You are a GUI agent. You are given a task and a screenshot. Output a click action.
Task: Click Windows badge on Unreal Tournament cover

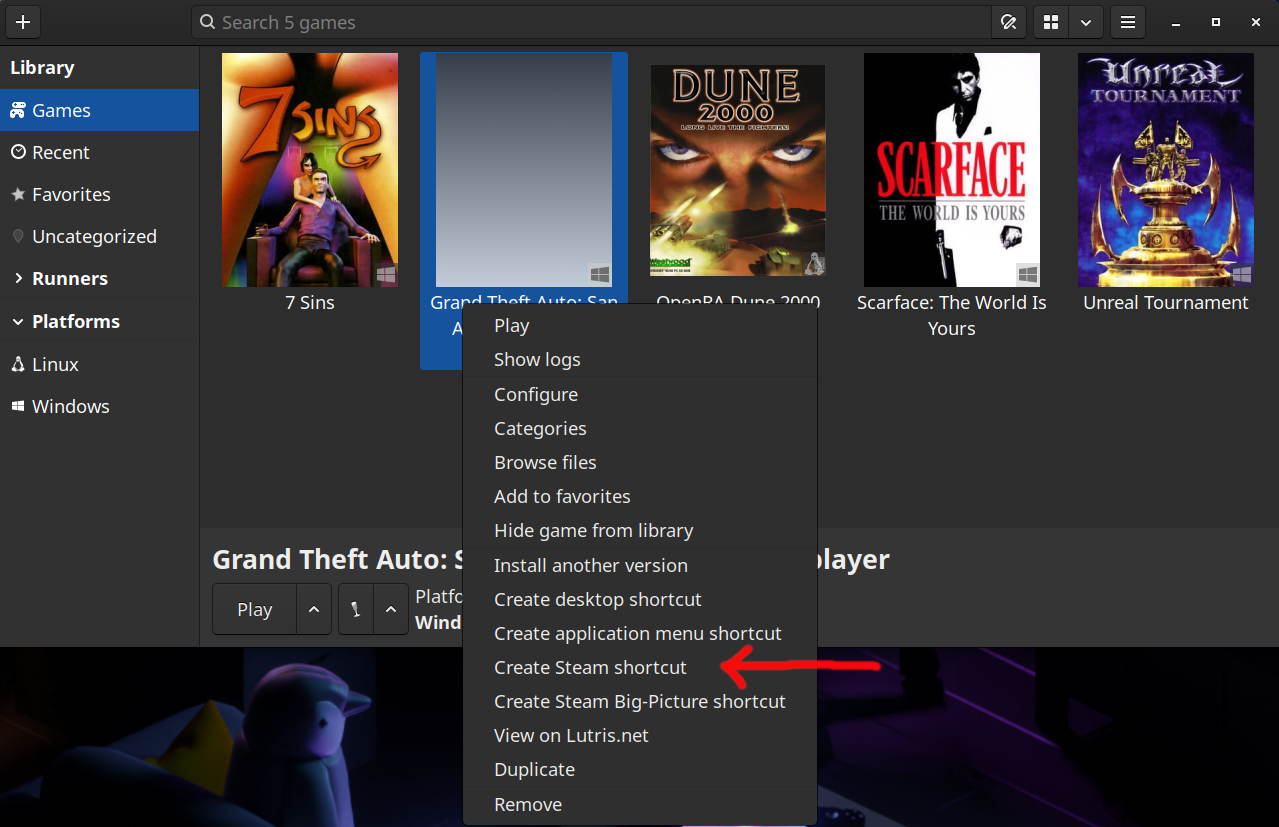coord(1242,274)
